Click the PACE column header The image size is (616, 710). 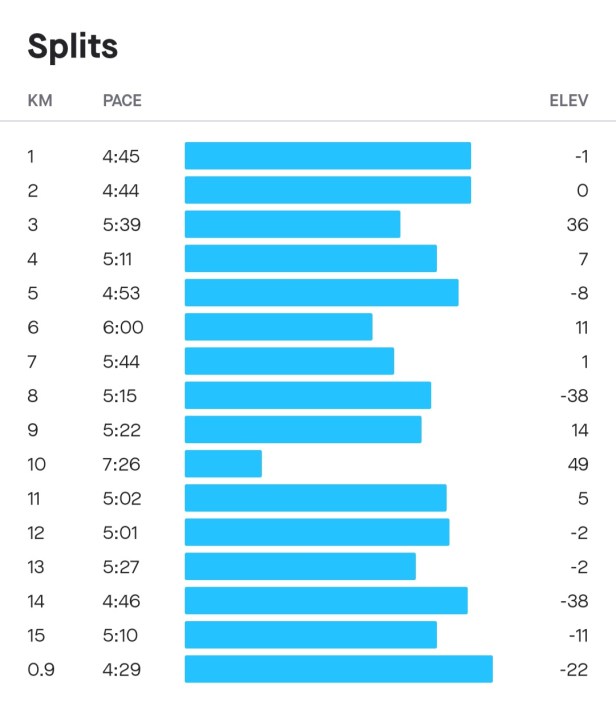122,101
